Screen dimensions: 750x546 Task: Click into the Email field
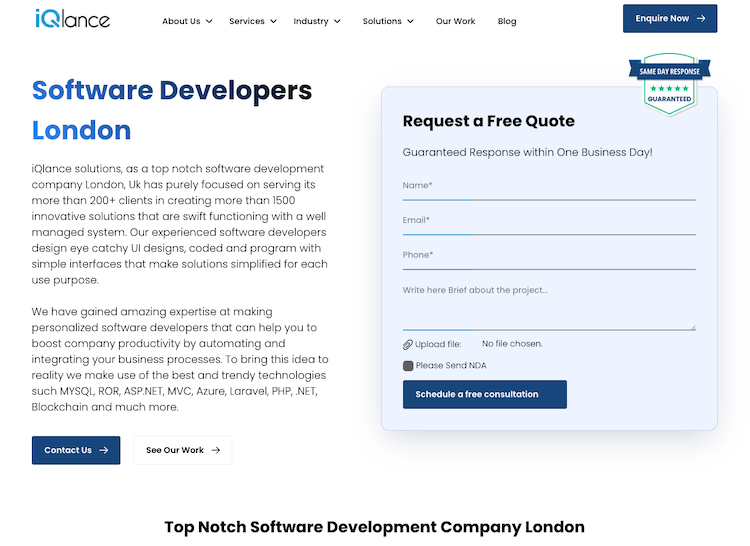pos(548,221)
